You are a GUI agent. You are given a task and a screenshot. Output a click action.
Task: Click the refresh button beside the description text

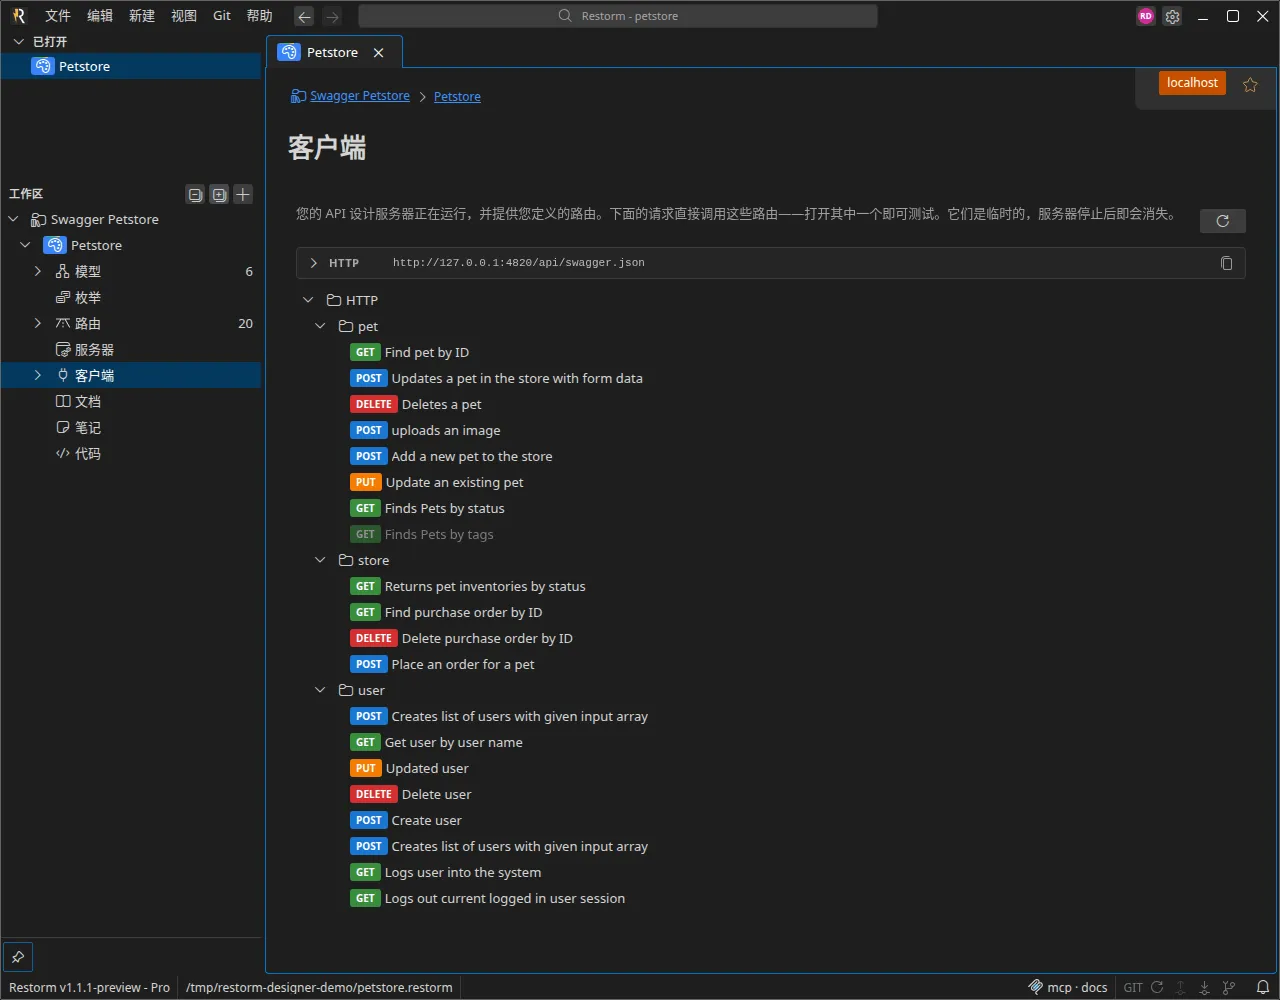tap(1222, 221)
